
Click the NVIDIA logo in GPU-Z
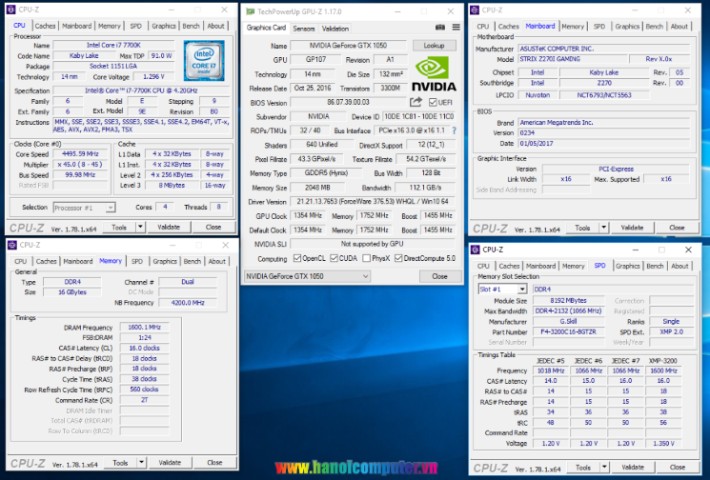(434, 73)
